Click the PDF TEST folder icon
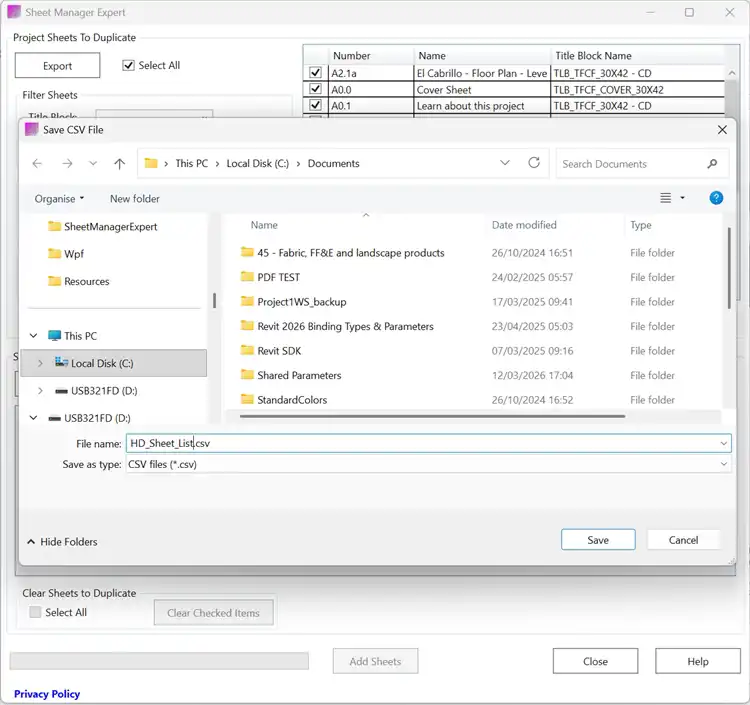The height and width of the screenshot is (705, 750). point(248,277)
